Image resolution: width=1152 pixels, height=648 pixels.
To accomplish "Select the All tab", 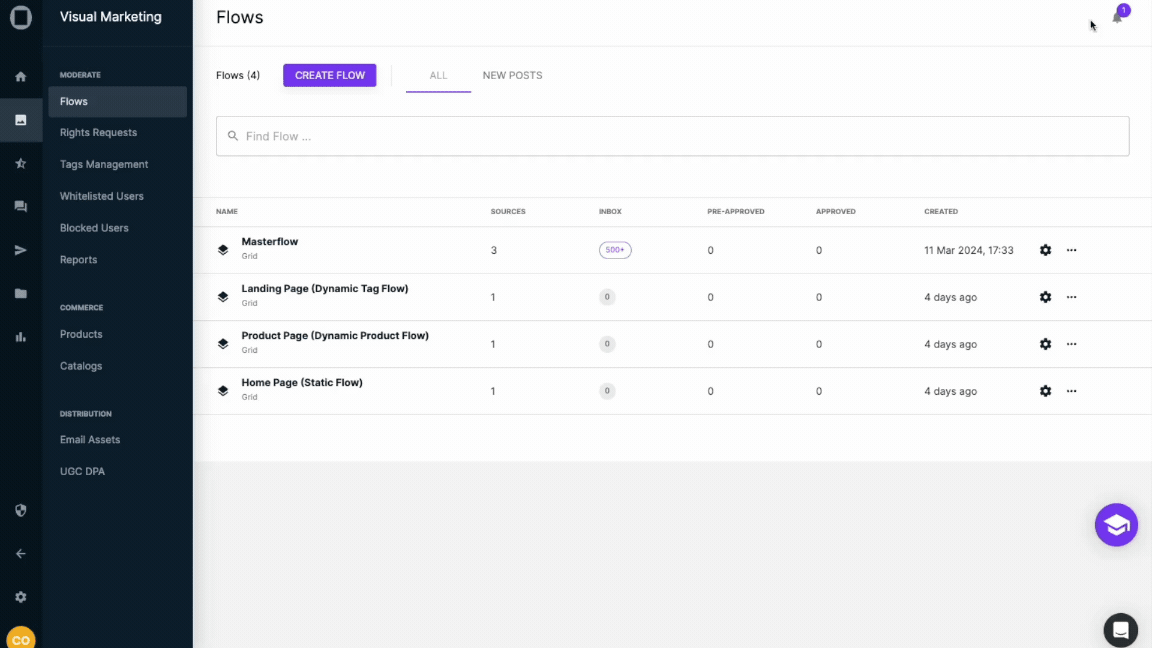I will tap(438, 76).
